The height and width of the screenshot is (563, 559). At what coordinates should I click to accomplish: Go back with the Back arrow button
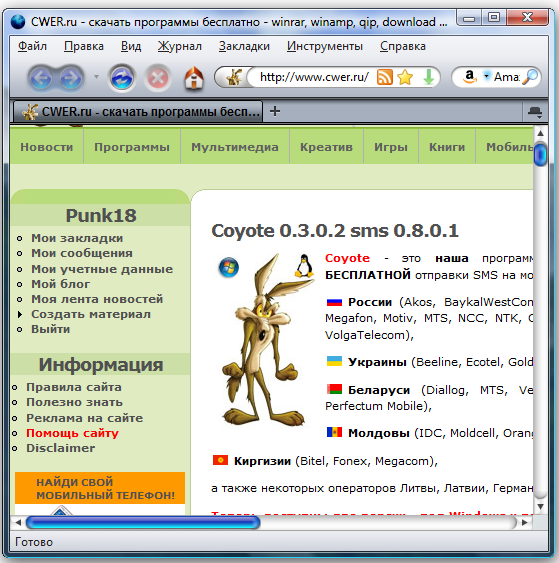pyautogui.click(x=41, y=78)
